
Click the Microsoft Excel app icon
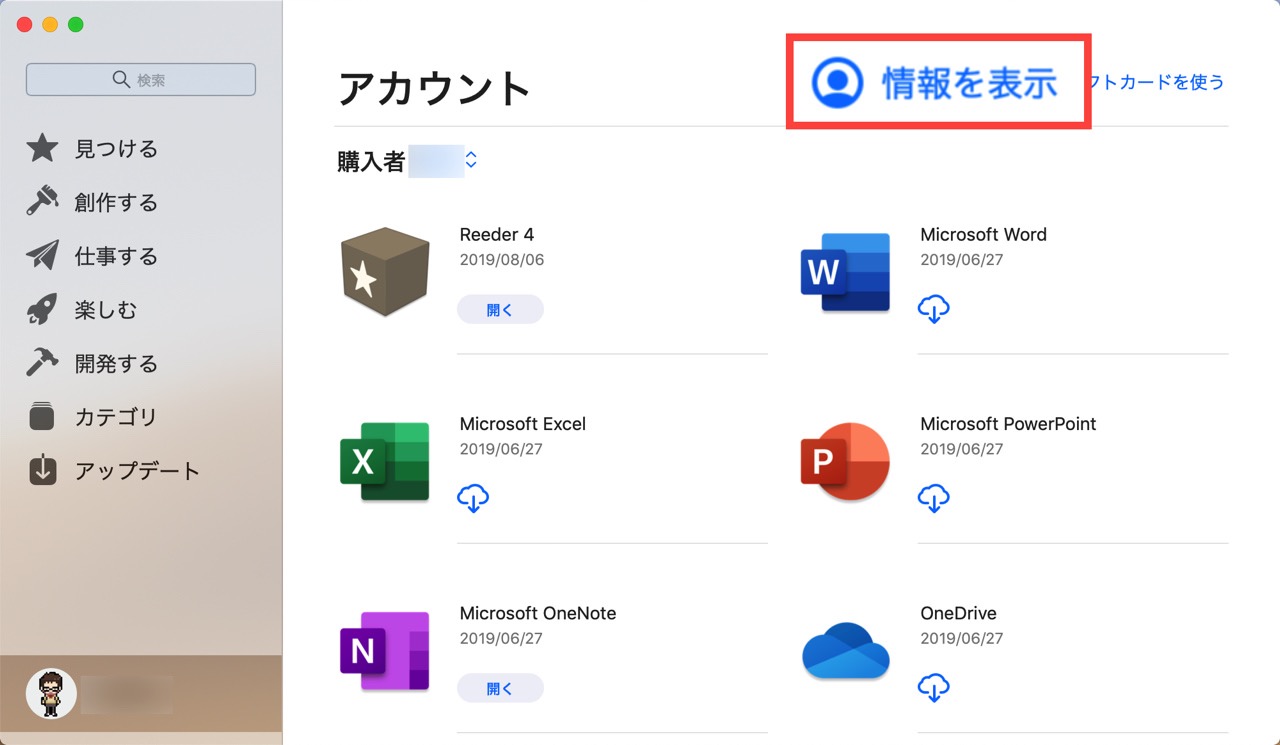point(385,461)
